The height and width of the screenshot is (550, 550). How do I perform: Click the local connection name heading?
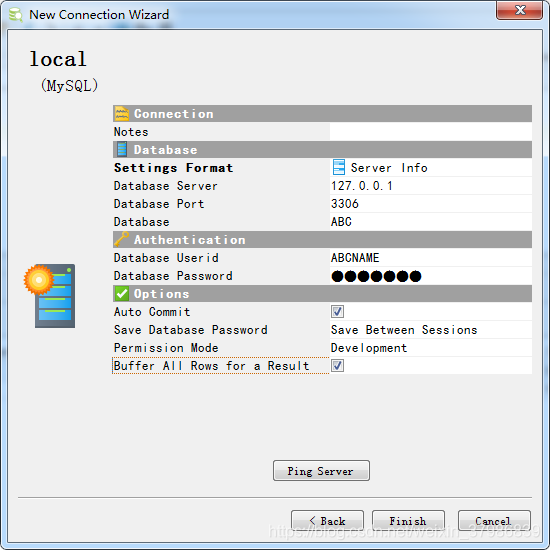pos(58,59)
